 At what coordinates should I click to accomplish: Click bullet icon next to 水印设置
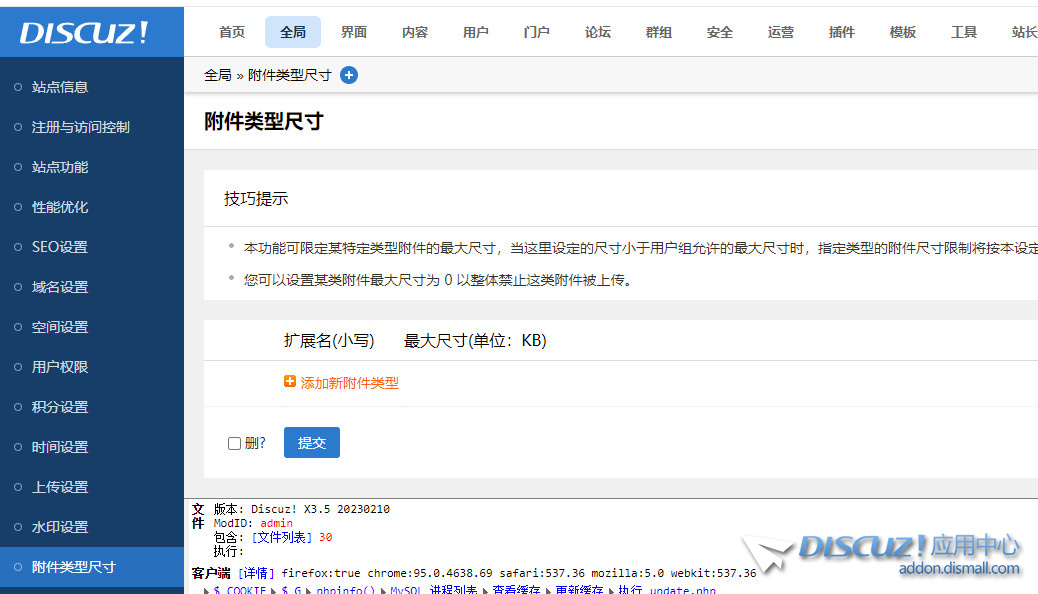click(18, 527)
